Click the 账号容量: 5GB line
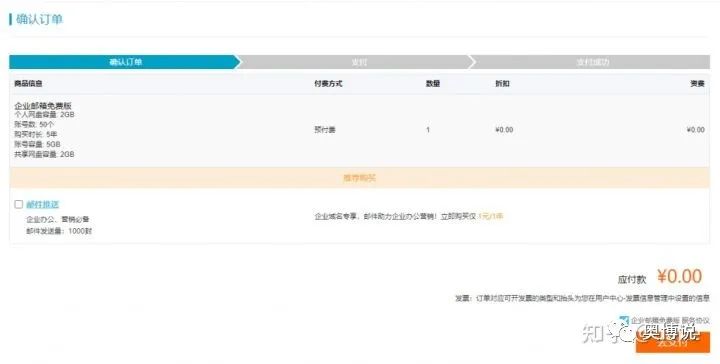This screenshot has width=720, height=364. 37,144
